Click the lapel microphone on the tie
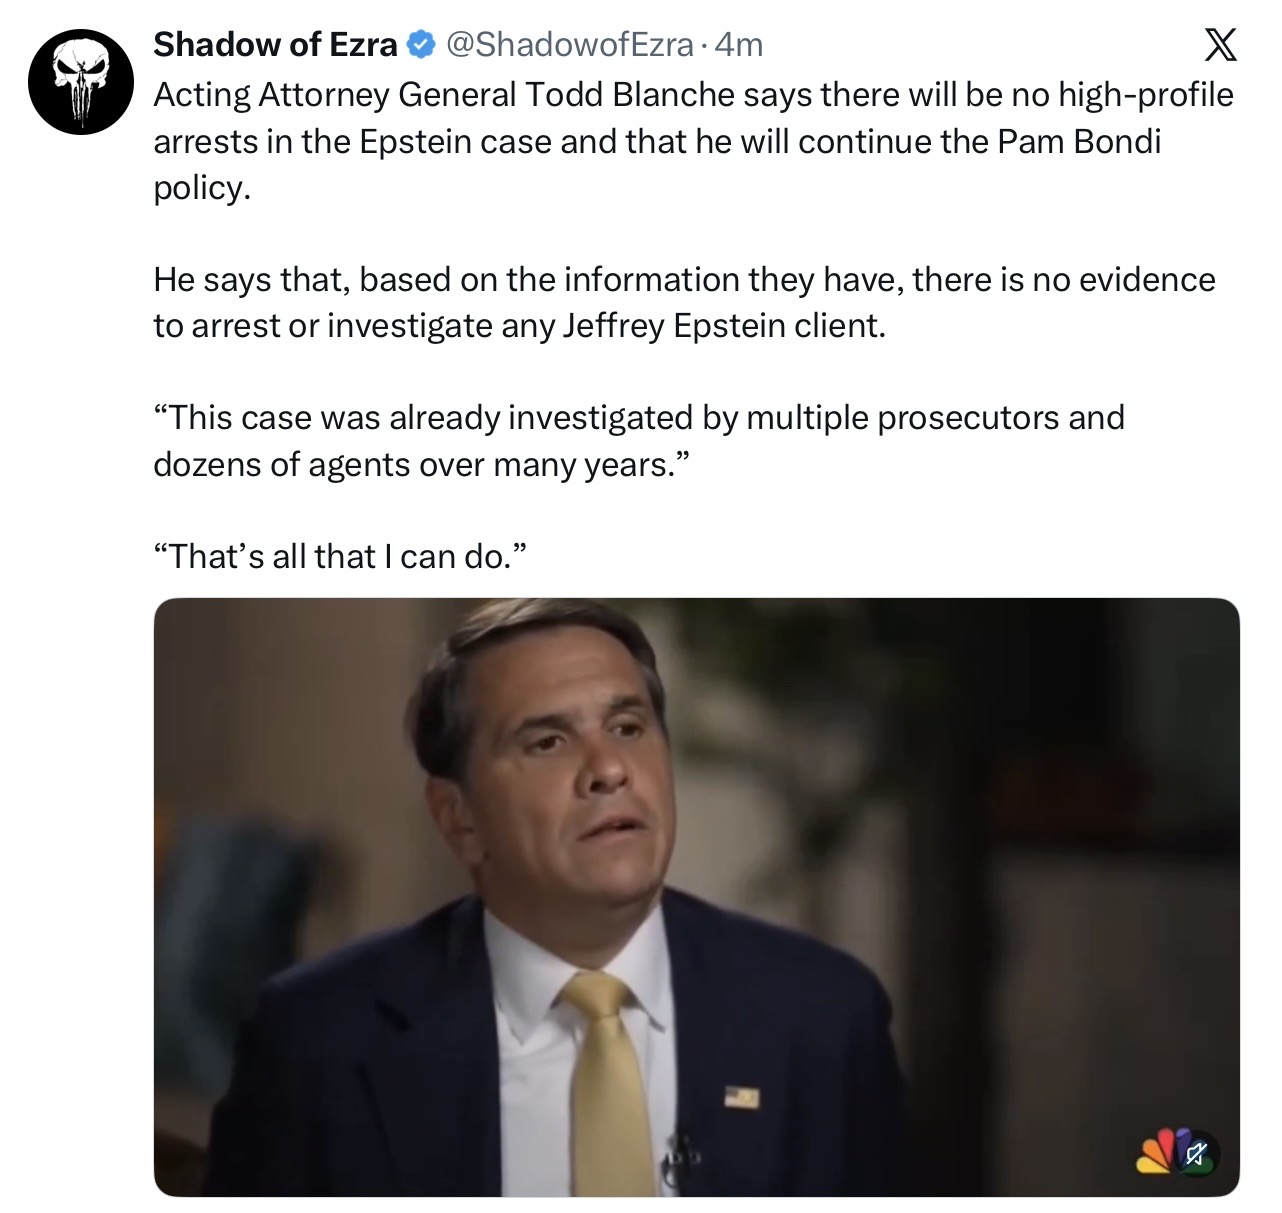1282x1213 pixels. (x=681, y=1150)
